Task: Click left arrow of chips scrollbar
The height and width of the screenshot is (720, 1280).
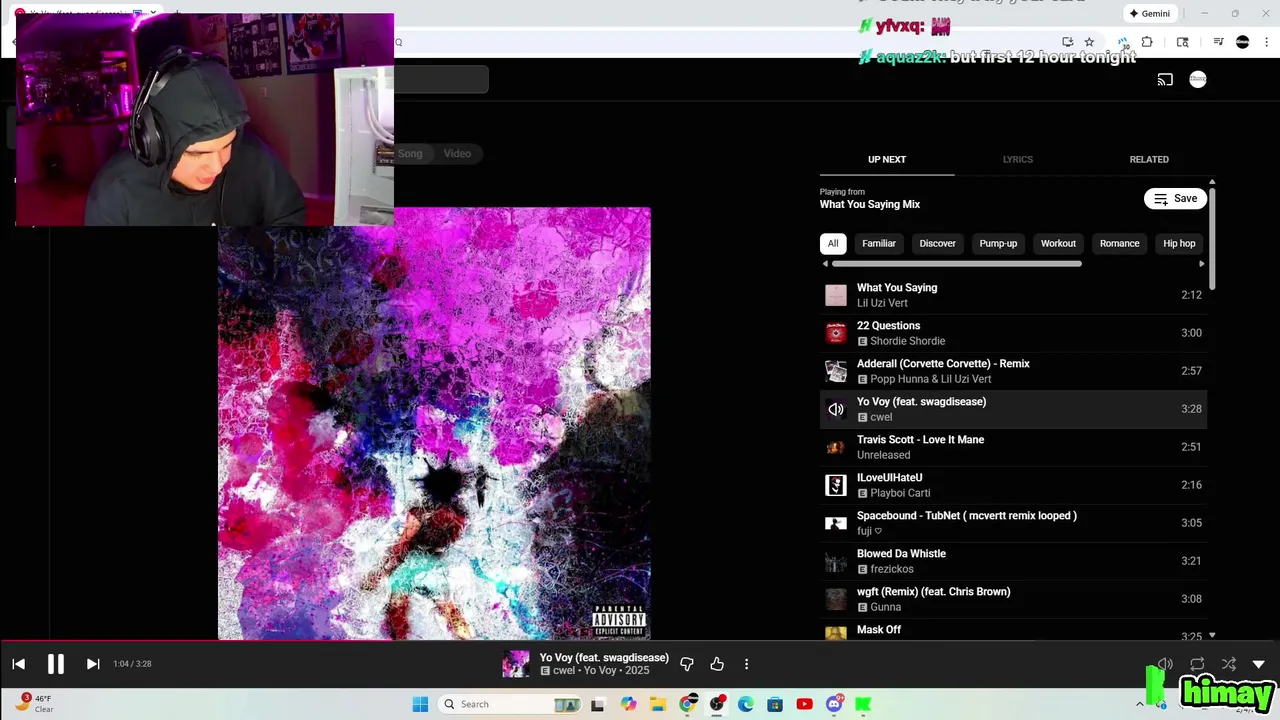Action: [825, 264]
